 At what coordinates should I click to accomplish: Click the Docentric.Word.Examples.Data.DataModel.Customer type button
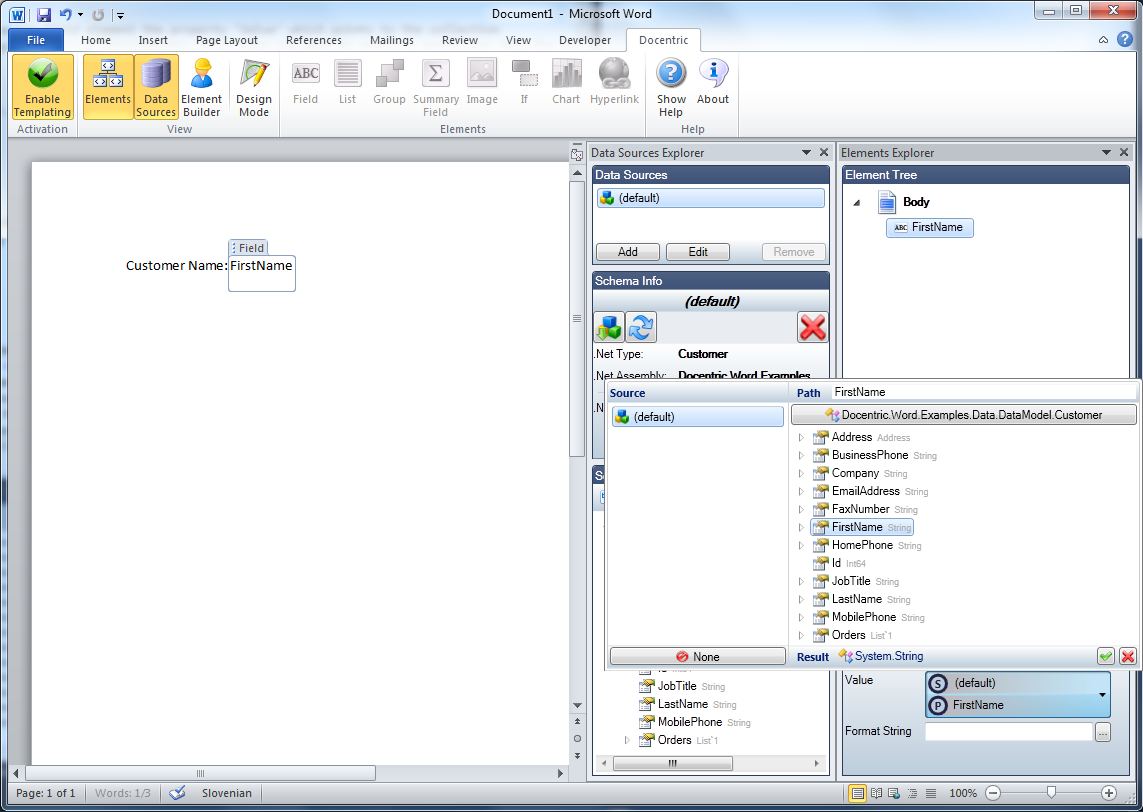[x=963, y=415]
